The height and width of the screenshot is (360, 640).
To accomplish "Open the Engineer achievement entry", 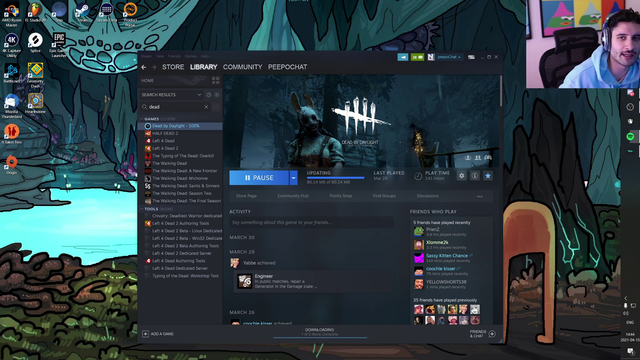I will tap(313, 281).
